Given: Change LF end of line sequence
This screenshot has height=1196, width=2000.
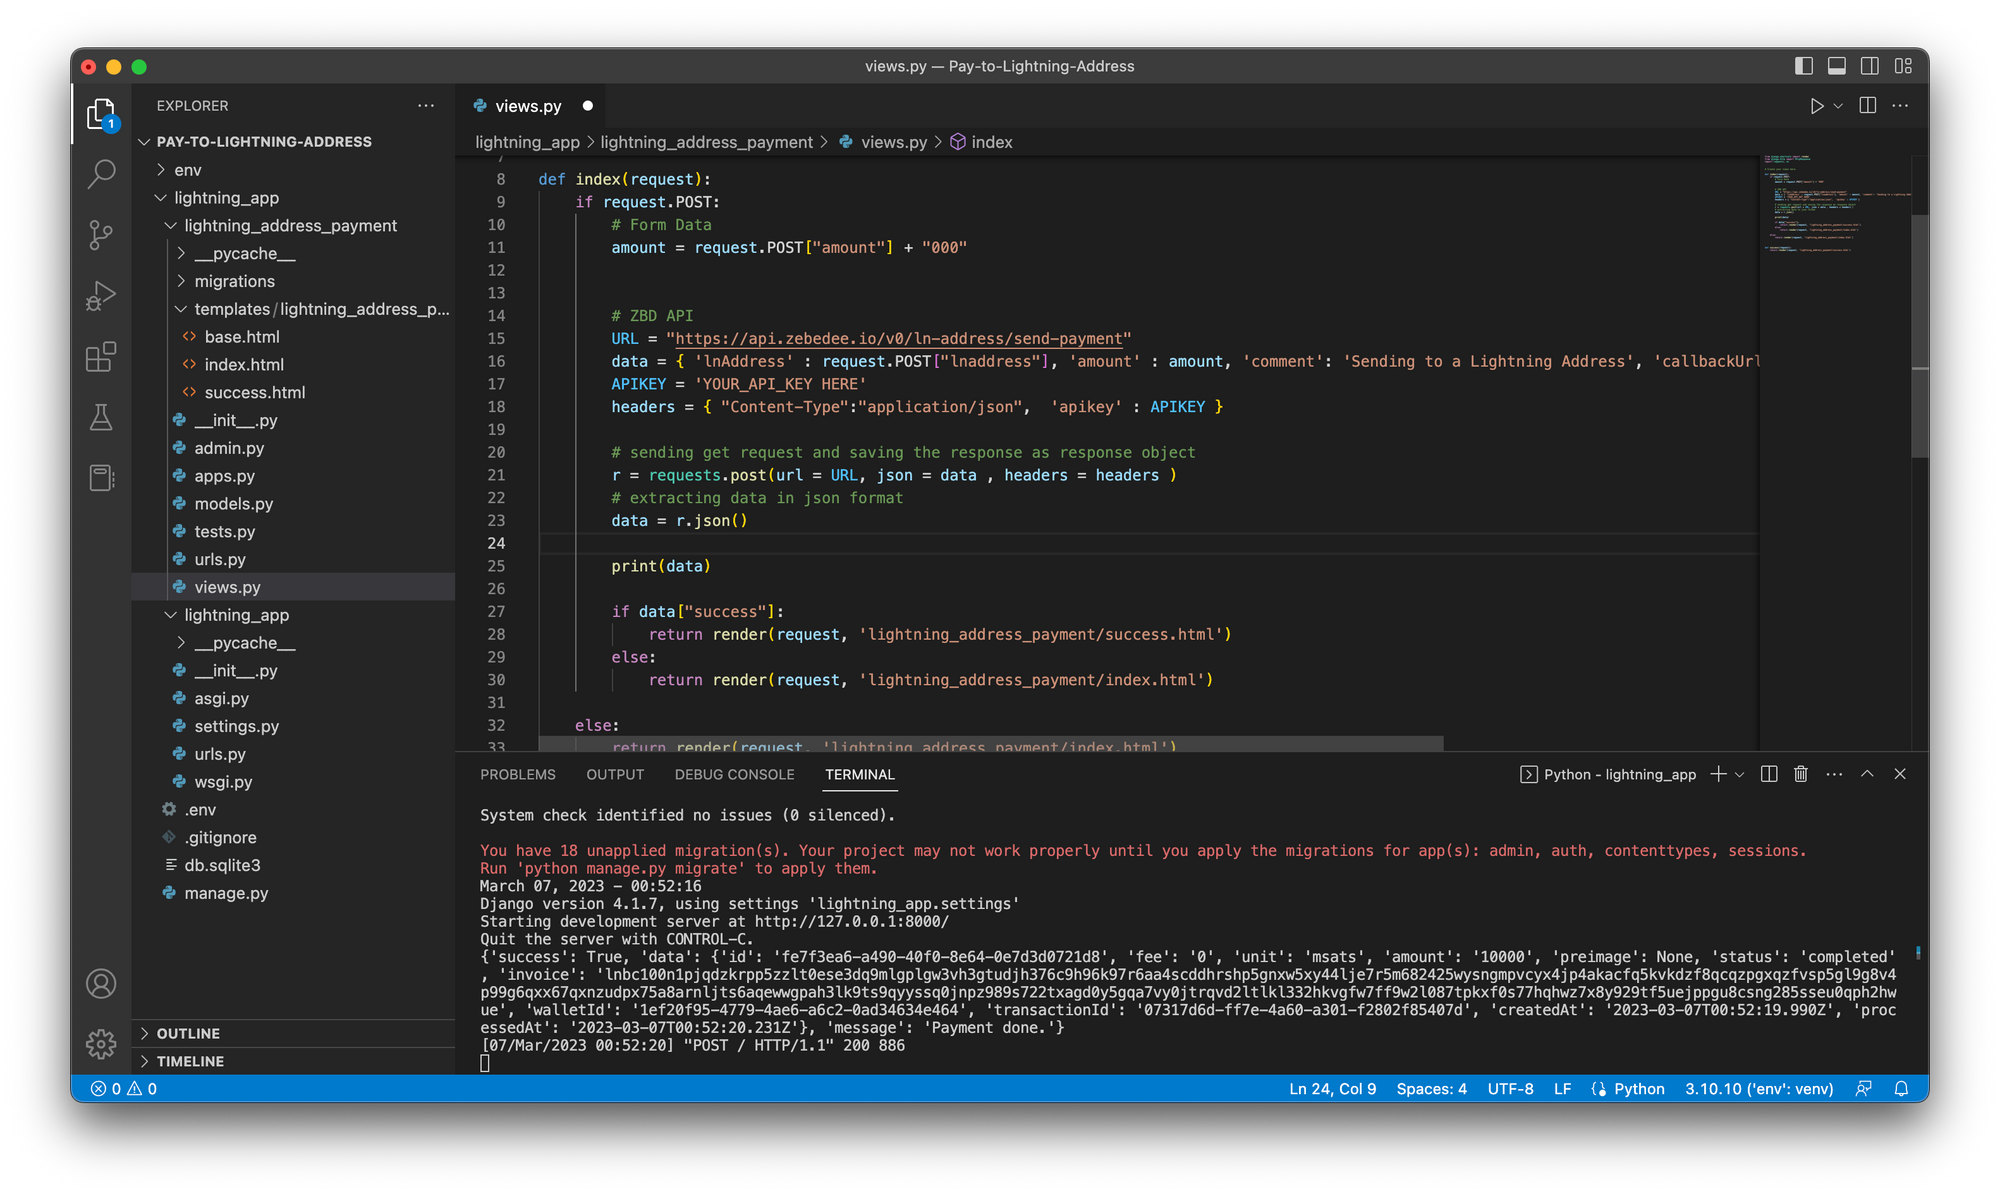Looking at the screenshot, I should click(x=1562, y=1089).
